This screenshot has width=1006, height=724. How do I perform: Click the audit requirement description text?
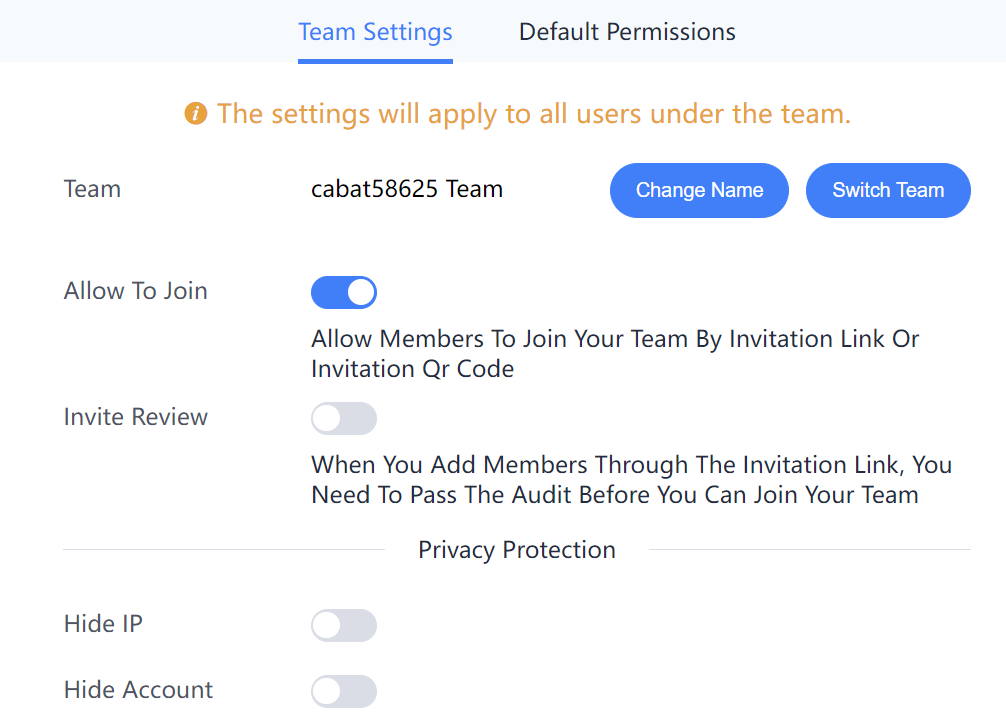click(x=631, y=479)
